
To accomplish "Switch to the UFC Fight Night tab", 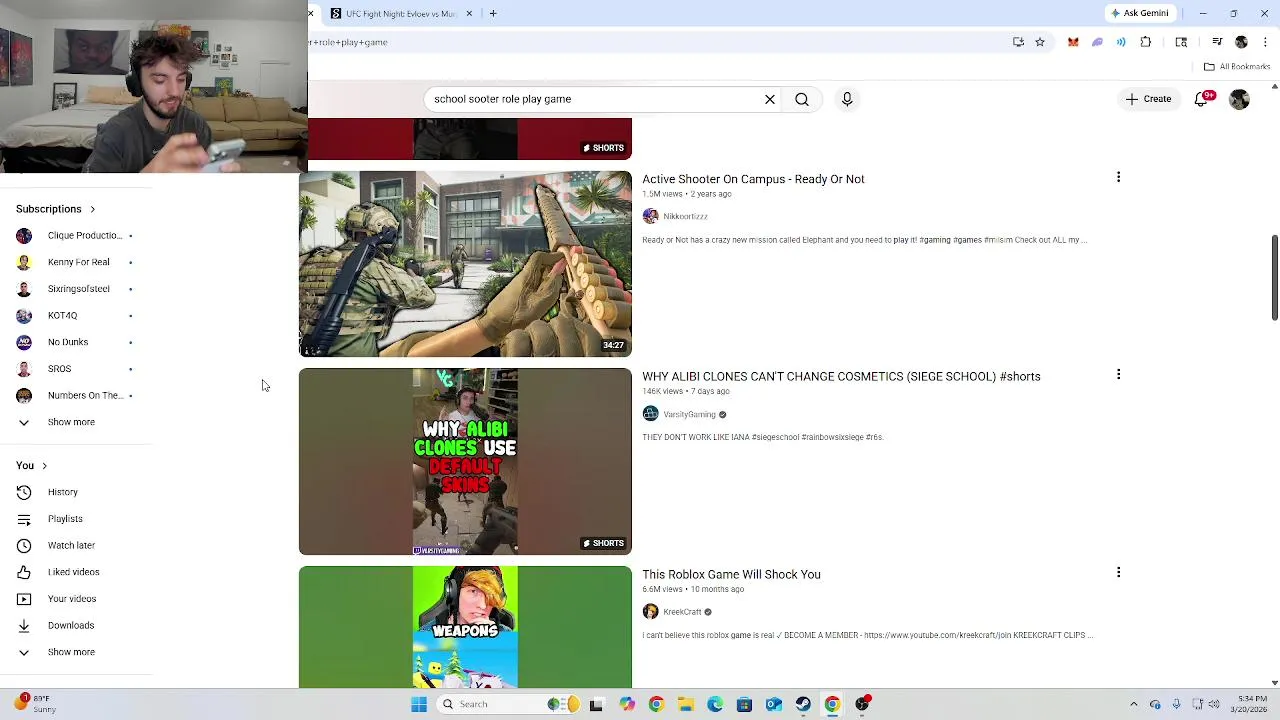I will tap(400, 13).
